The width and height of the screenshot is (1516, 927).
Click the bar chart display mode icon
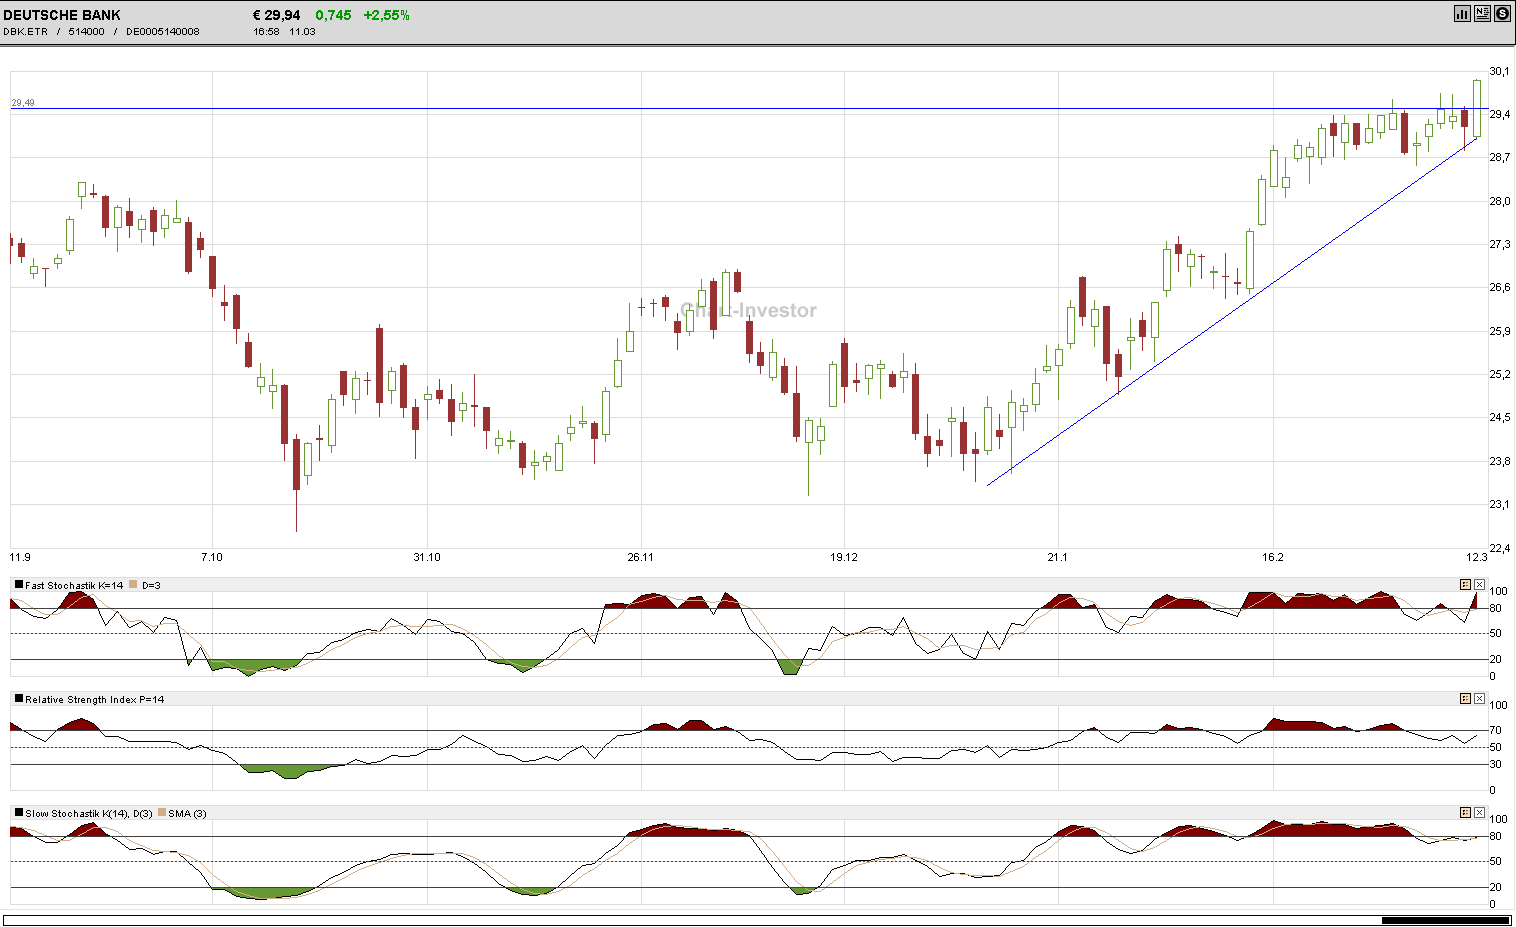(x=1462, y=14)
